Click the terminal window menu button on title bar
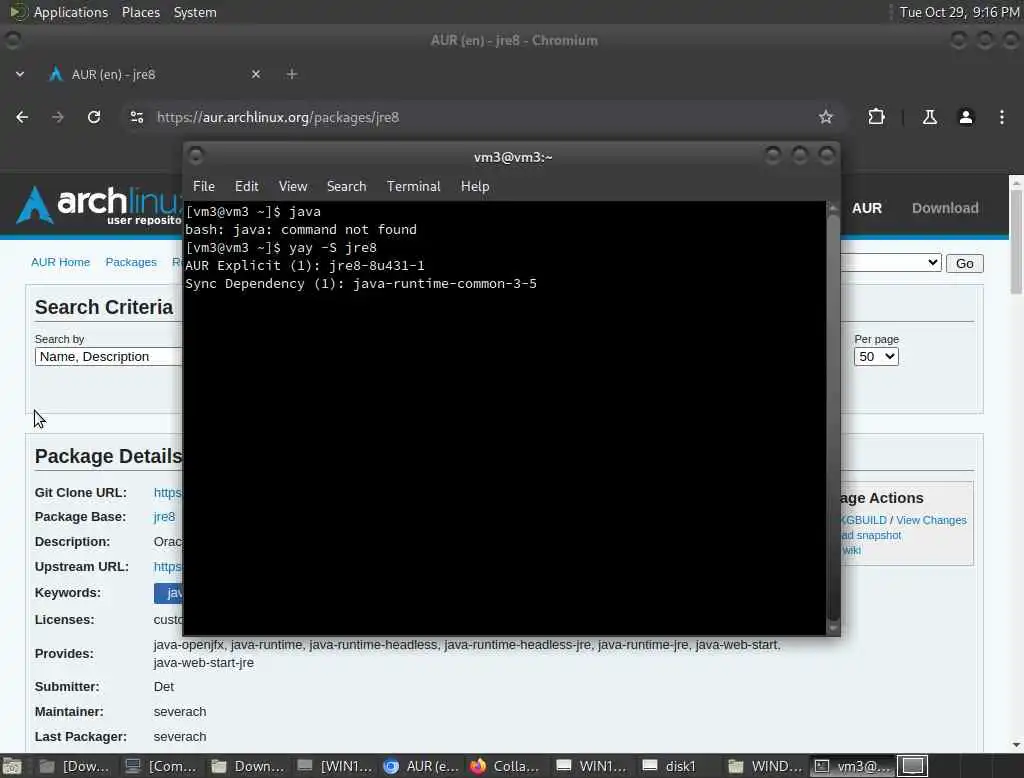This screenshot has width=1024, height=778. (195, 156)
